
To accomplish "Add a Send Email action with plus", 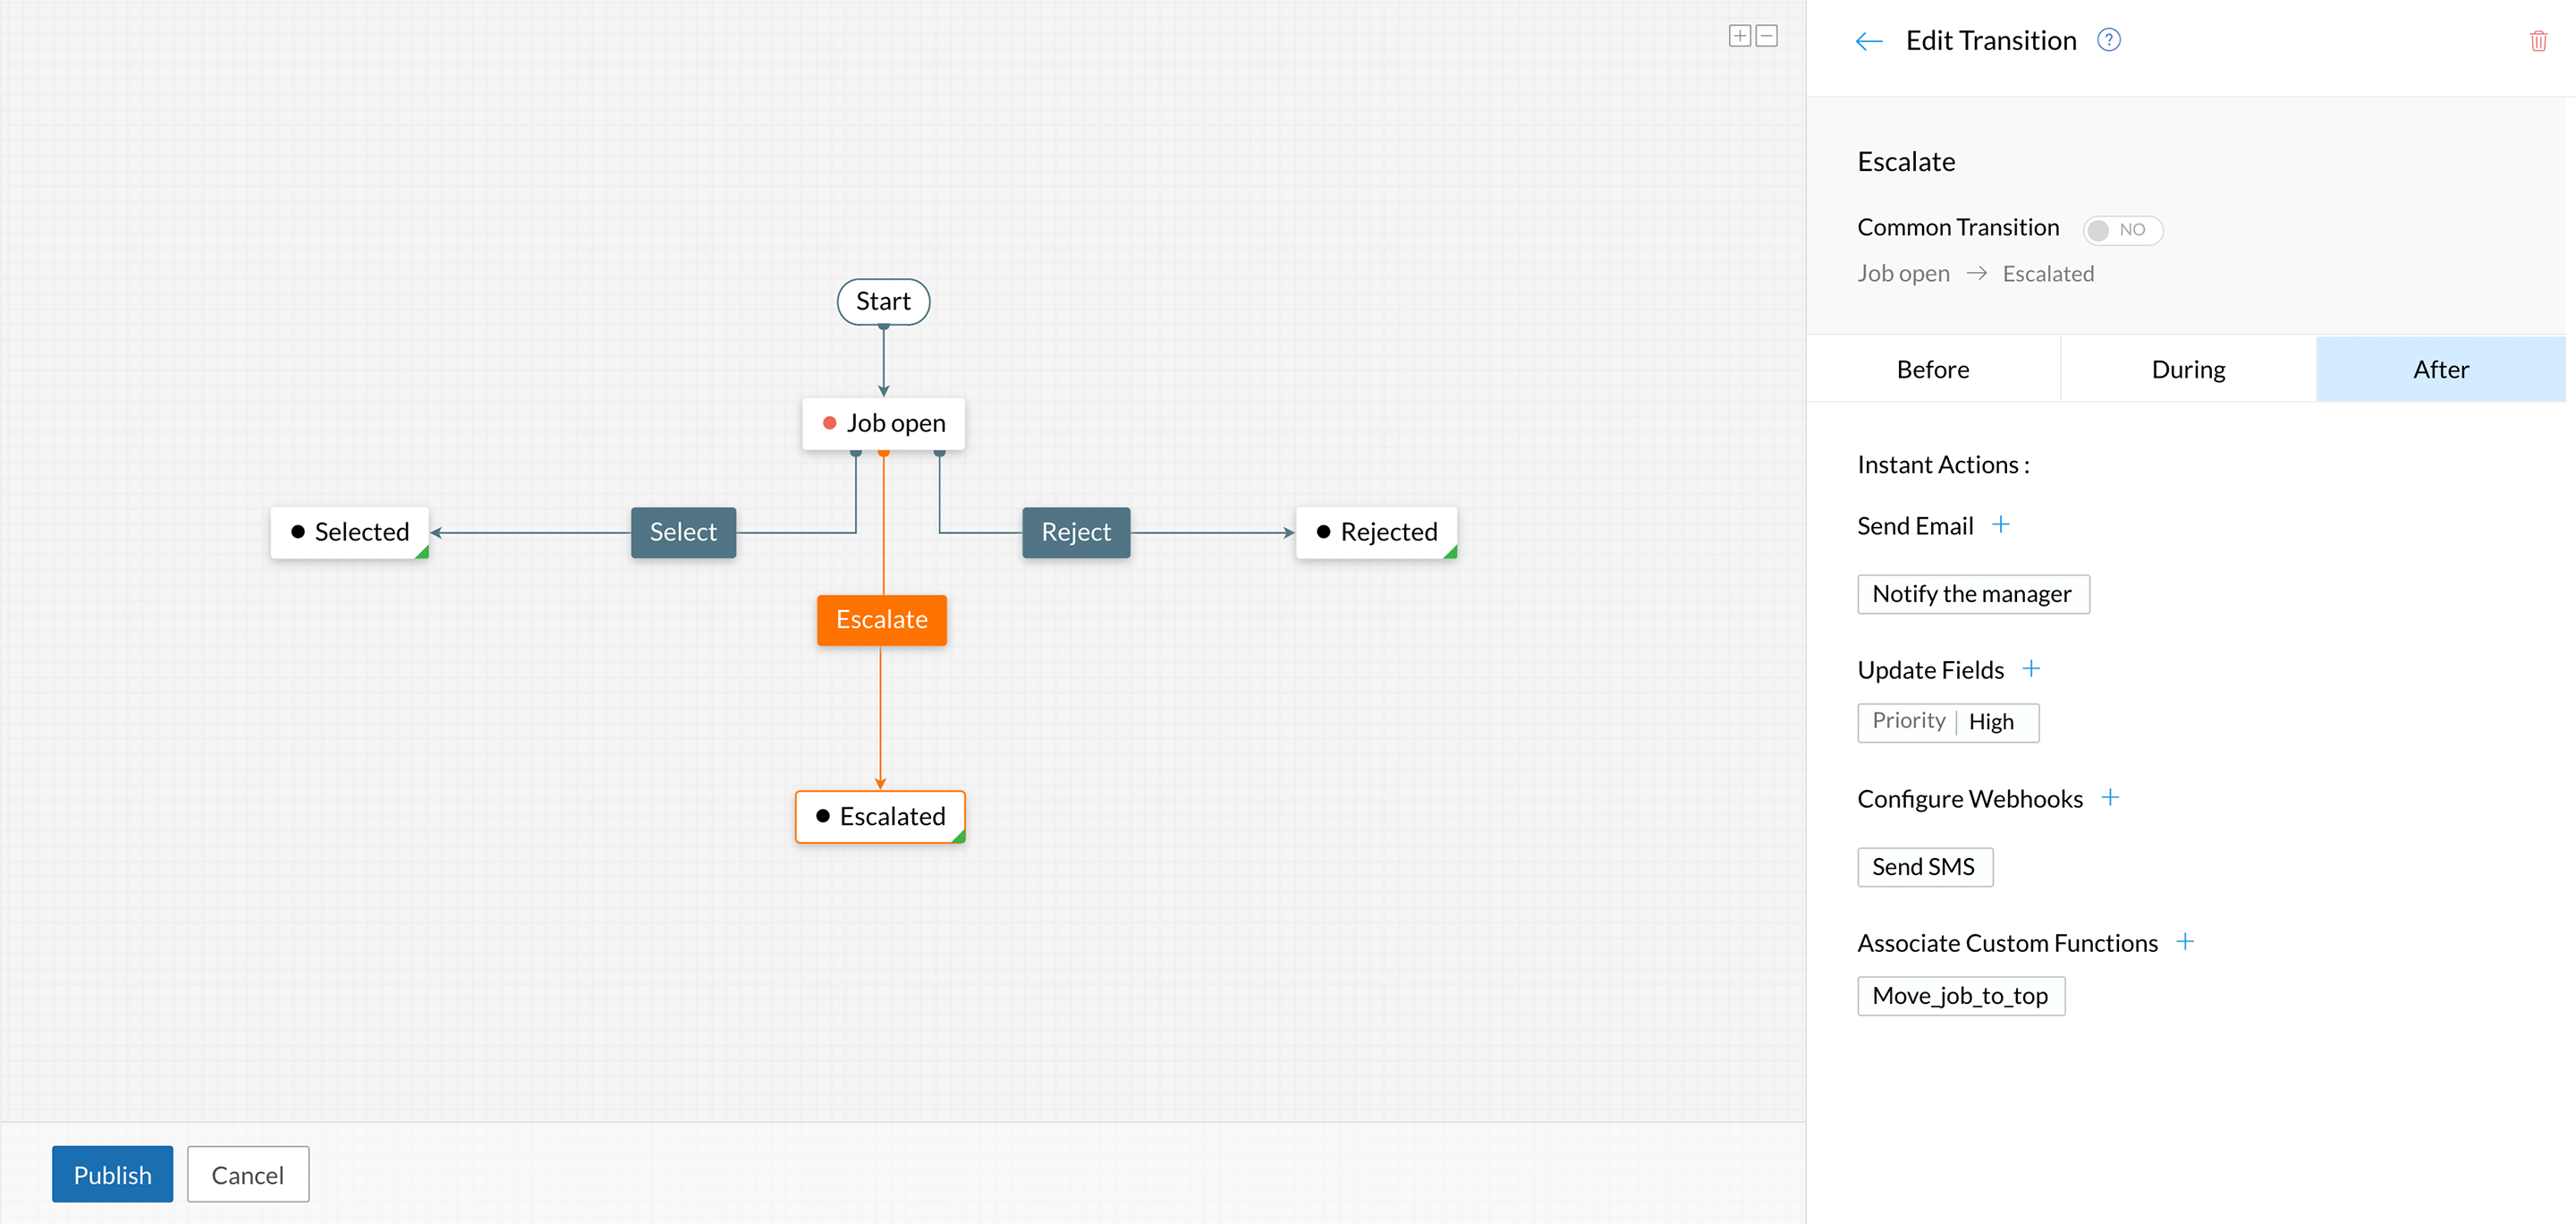I will click(x=2000, y=525).
